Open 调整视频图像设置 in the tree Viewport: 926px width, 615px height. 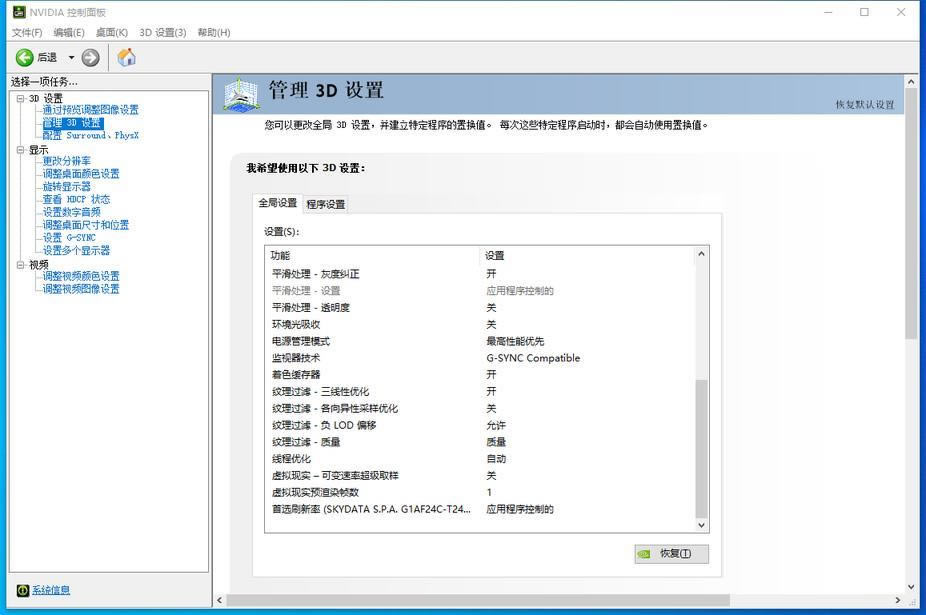point(81,289)
